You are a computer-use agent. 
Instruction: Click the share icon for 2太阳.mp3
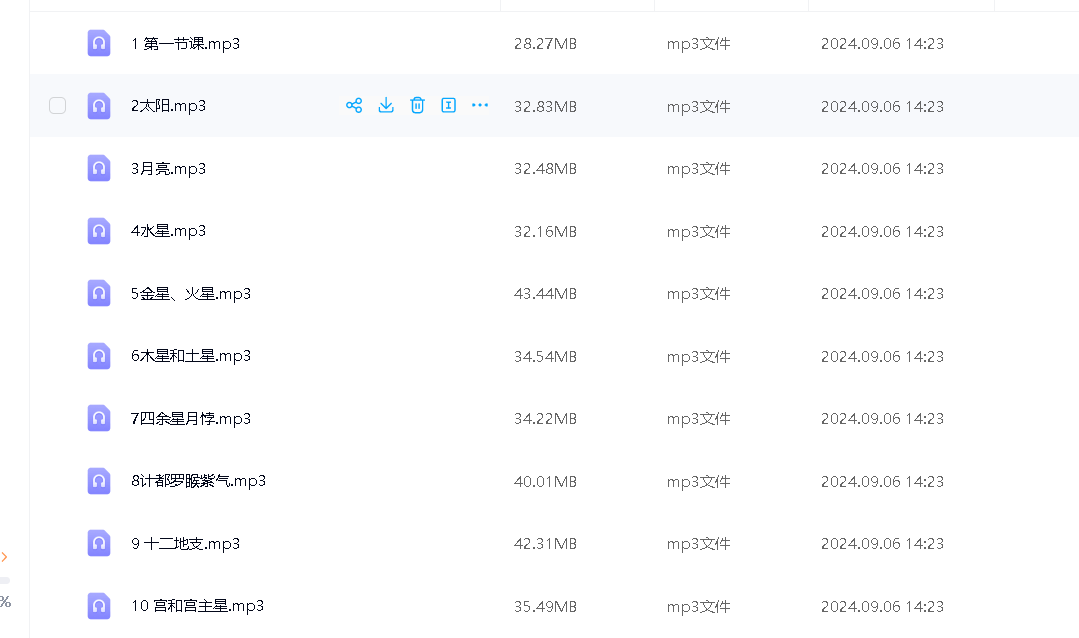point(354,105)
